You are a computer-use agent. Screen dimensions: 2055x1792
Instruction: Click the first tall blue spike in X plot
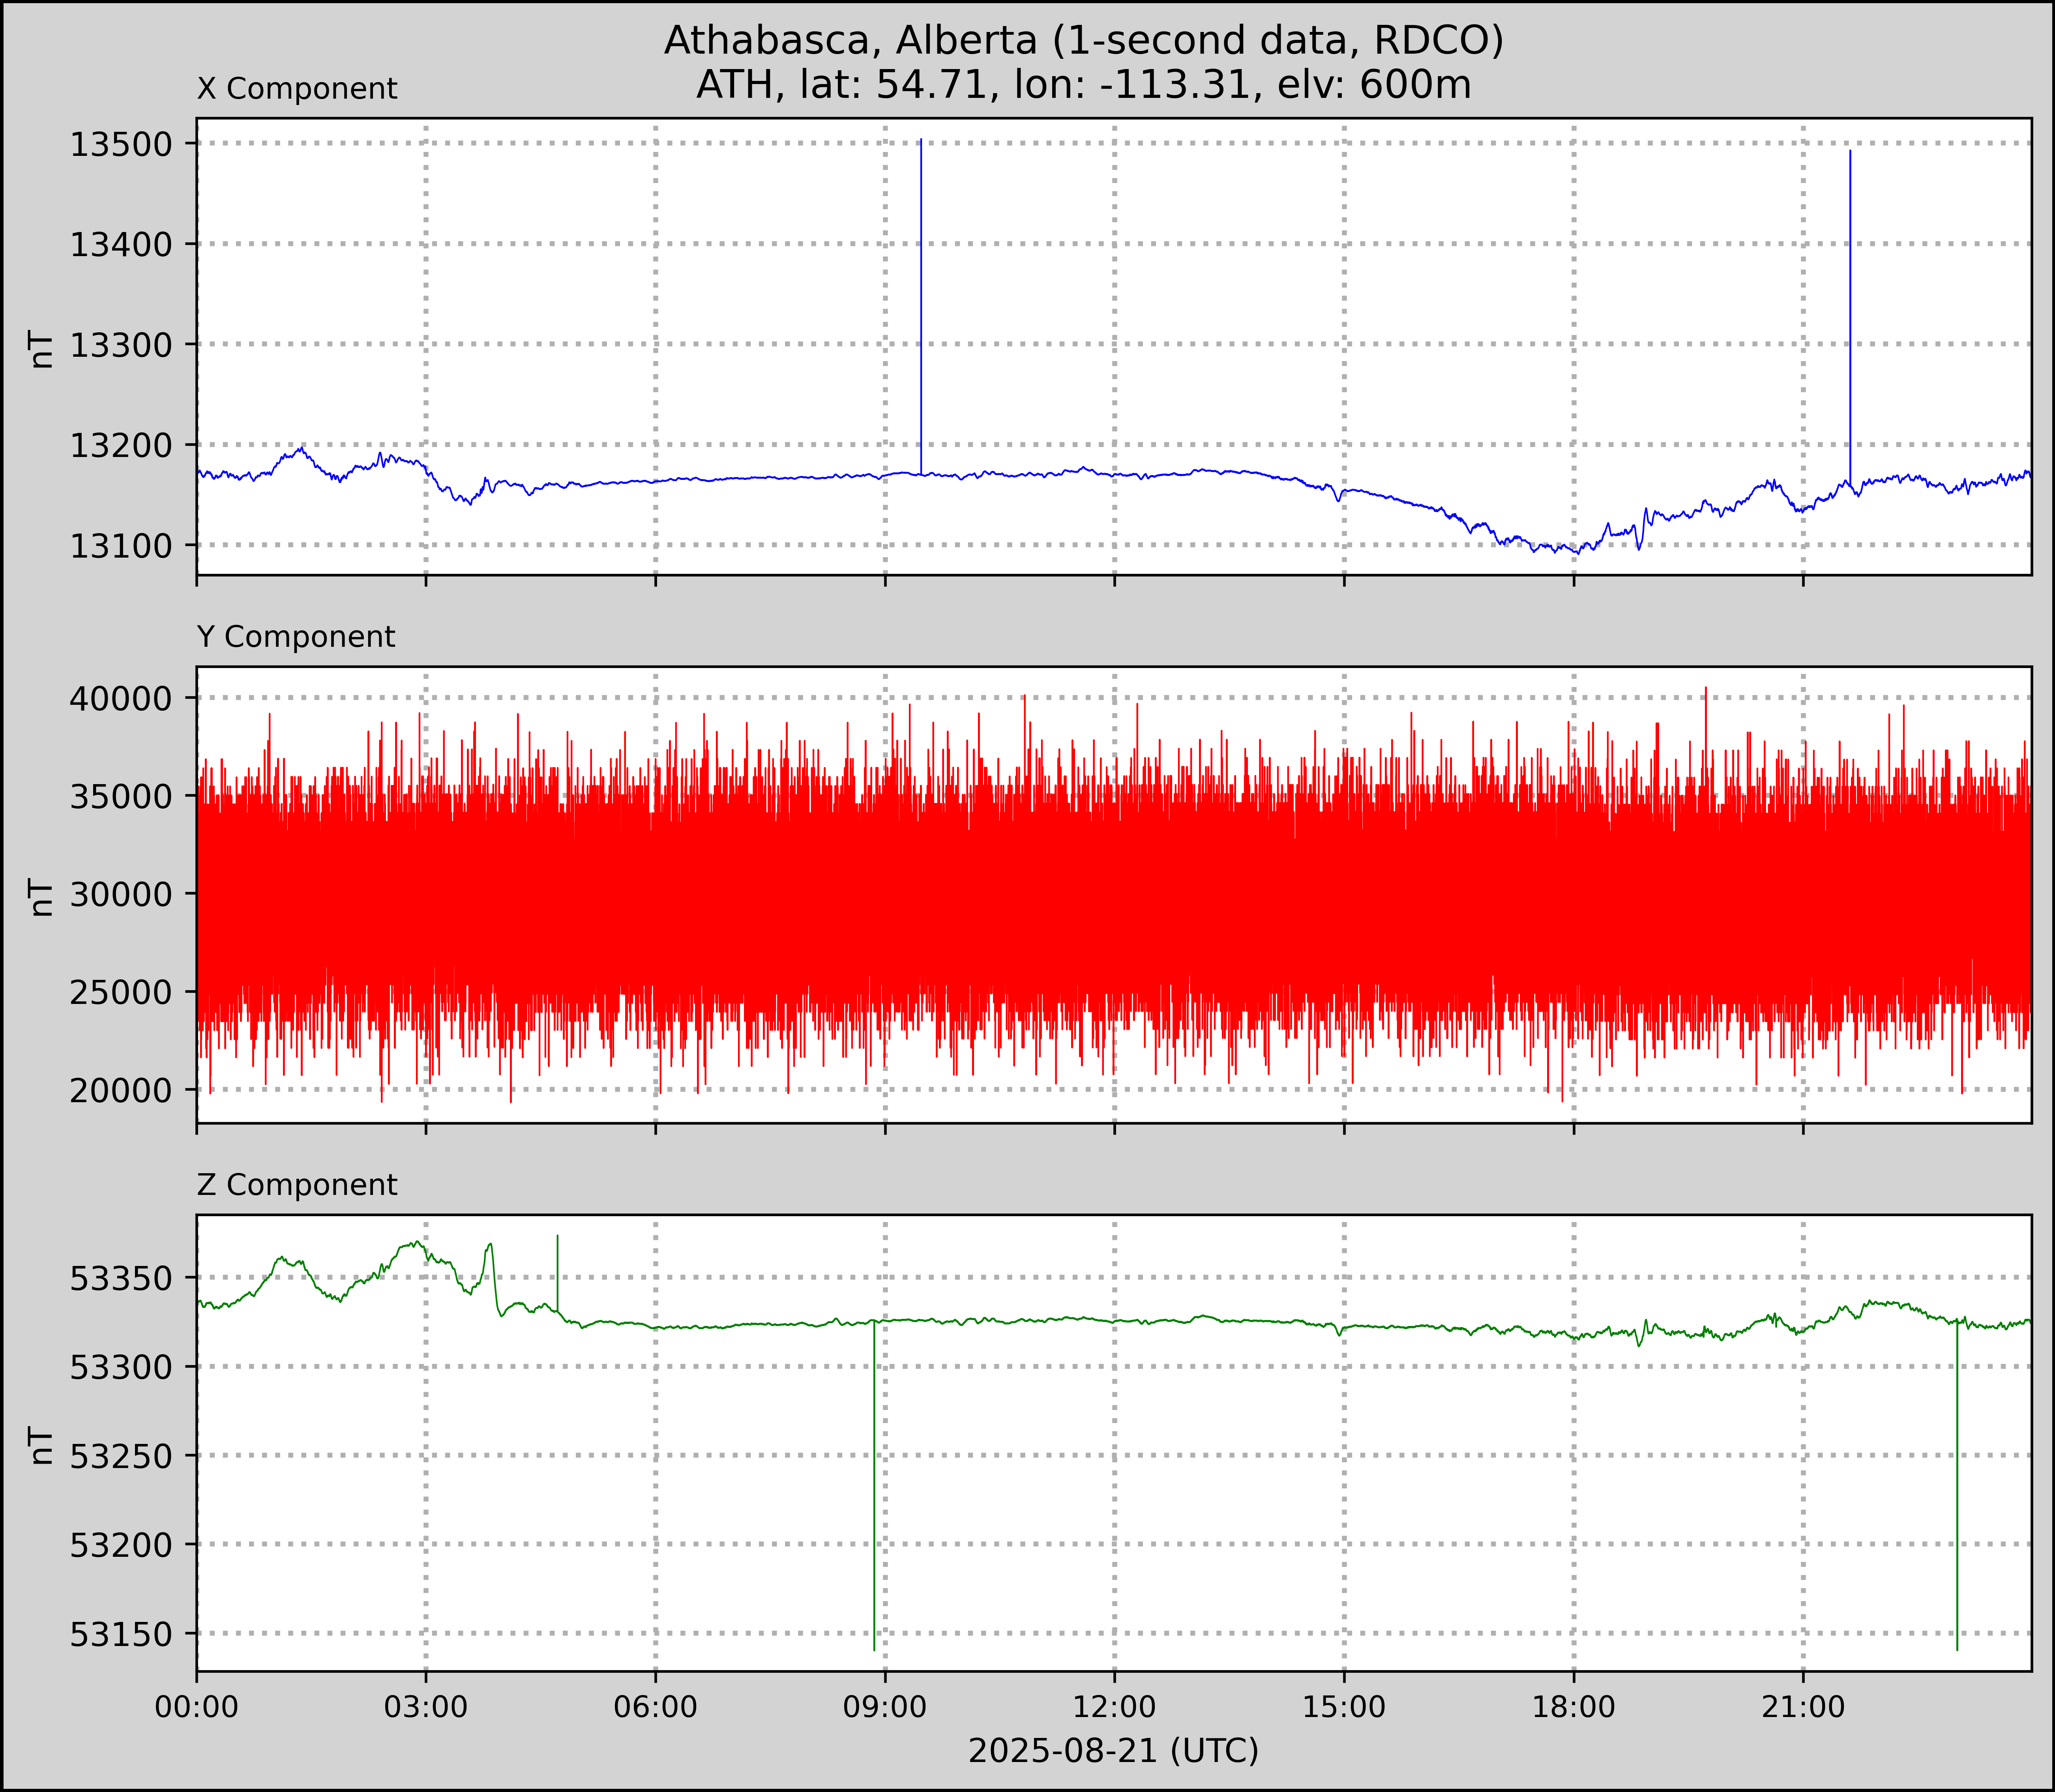921,300
